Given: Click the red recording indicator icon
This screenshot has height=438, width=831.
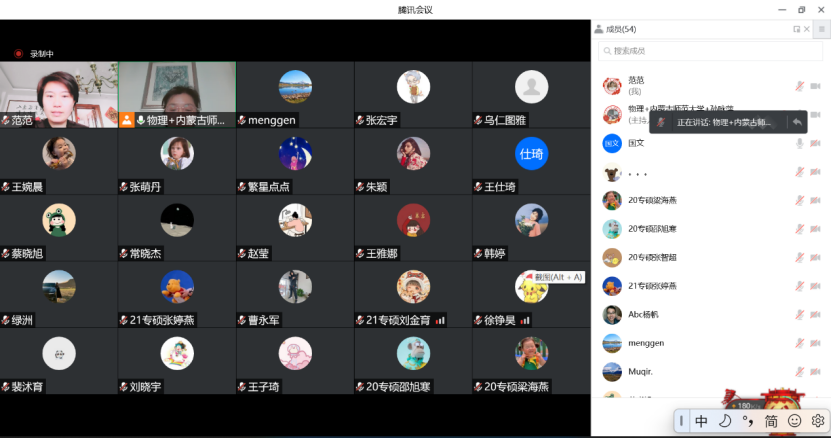Looking at the screenshot, I should (x=18, y=54).
